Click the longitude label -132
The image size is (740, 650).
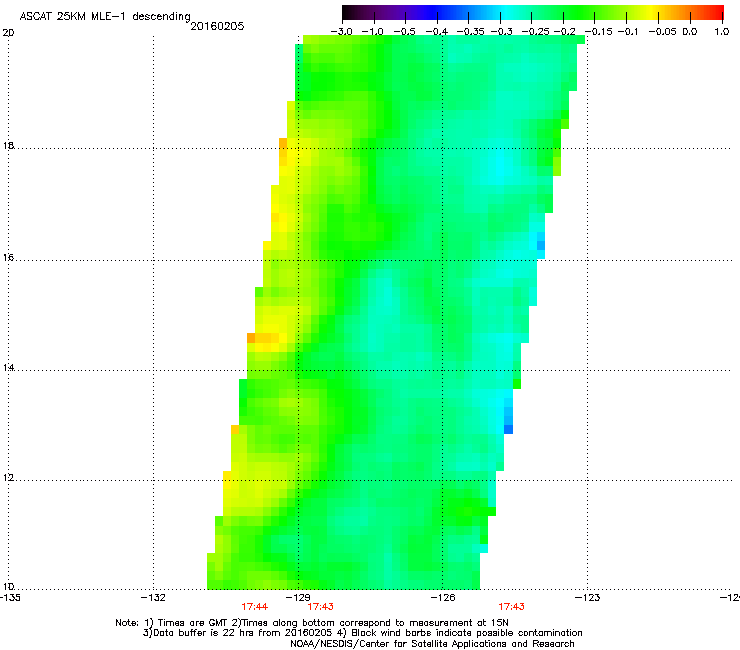pos(153,598)
